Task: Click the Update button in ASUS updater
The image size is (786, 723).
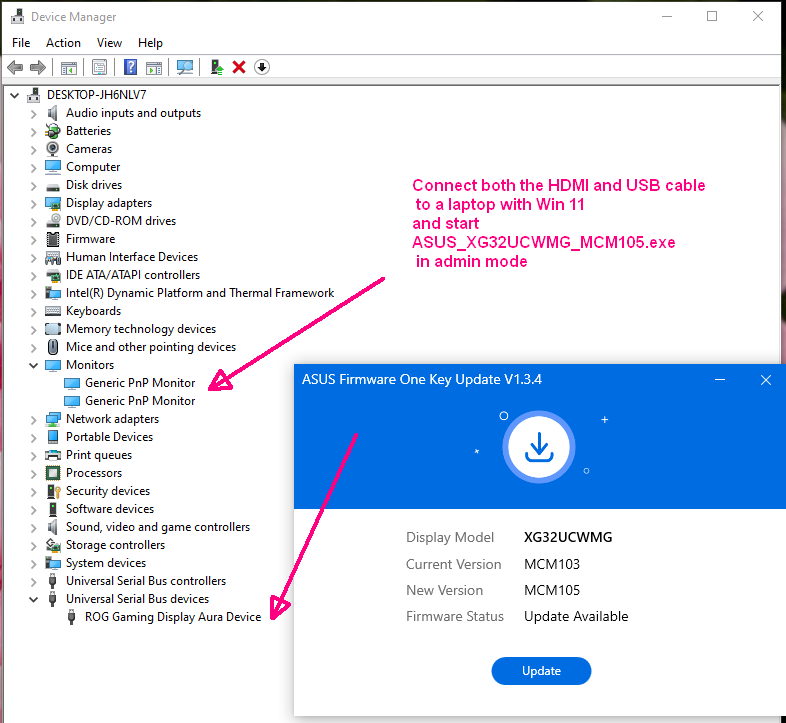Action: coord(541,671)
